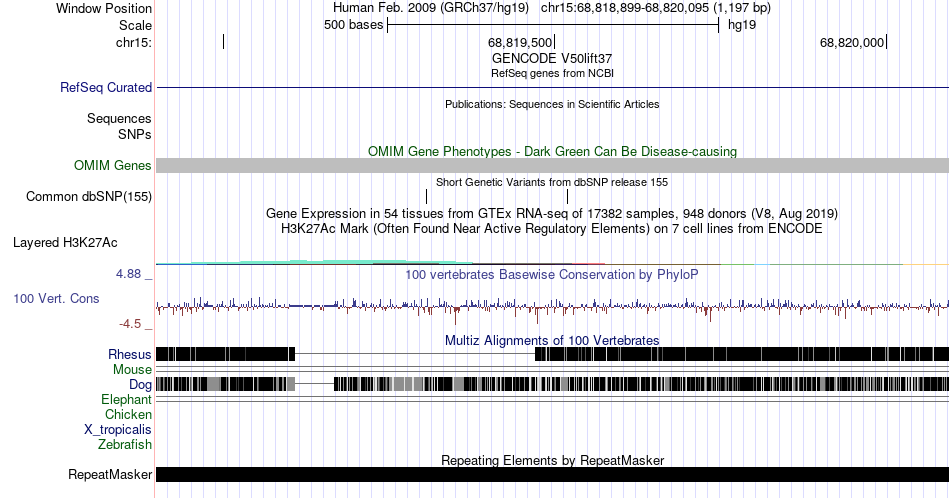Click 'Publications: Sequences in Scientific Articles' title

click(552, 104)
